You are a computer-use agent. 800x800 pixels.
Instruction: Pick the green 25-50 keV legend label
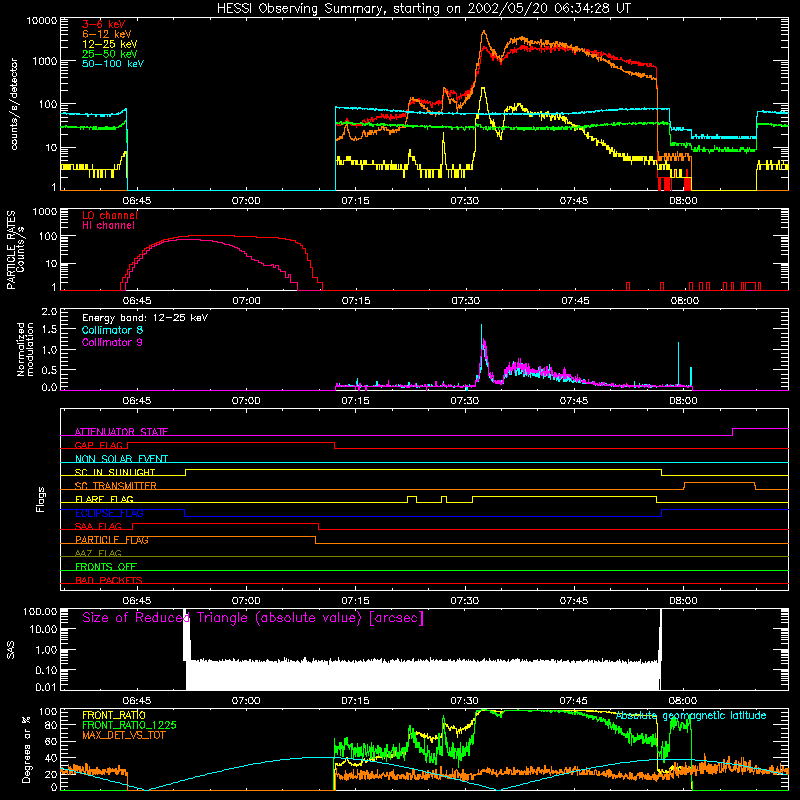pos(110,54)
